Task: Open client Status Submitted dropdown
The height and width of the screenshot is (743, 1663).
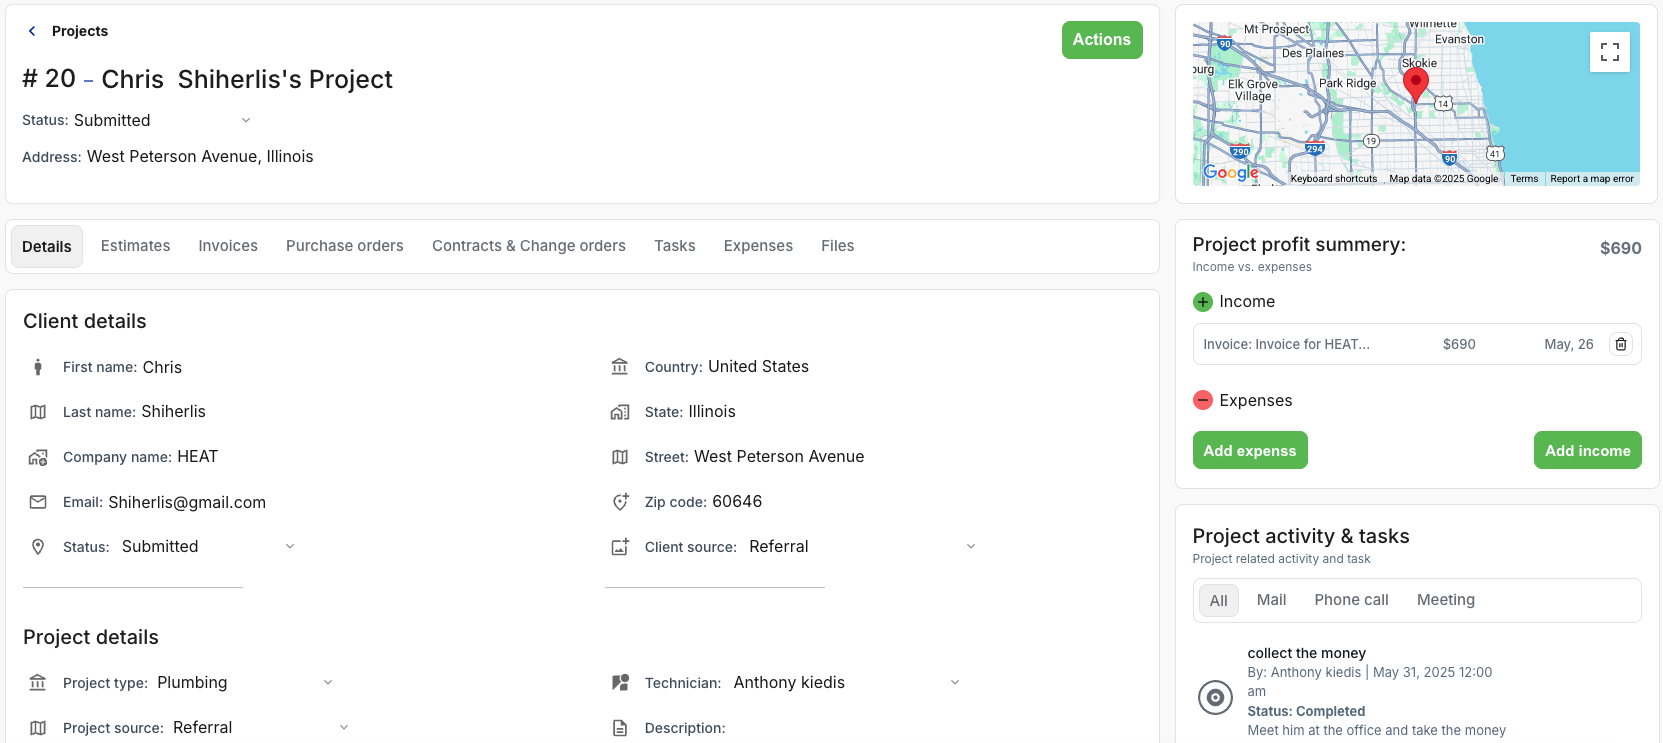Action: click(x=208, y=547)
